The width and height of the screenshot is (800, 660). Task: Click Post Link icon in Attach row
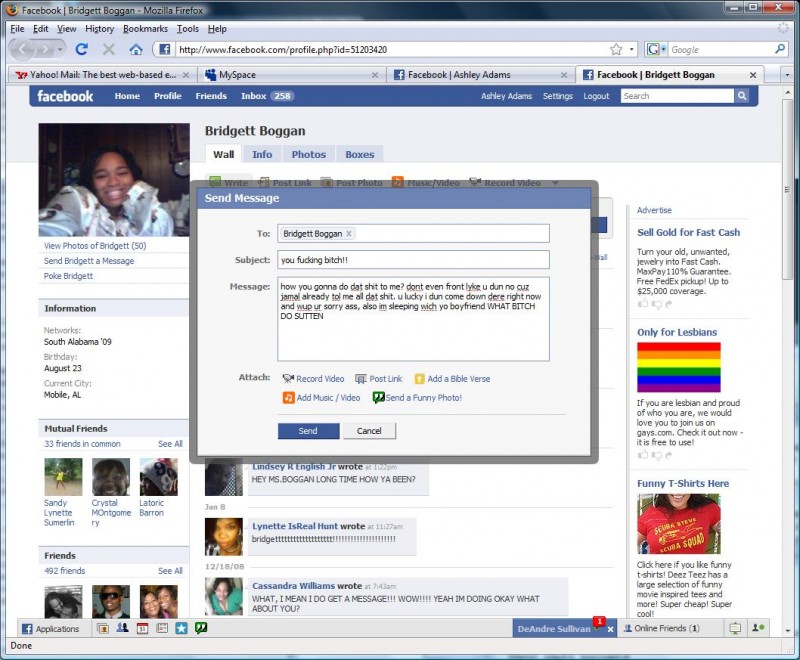(x=361, y=378)
